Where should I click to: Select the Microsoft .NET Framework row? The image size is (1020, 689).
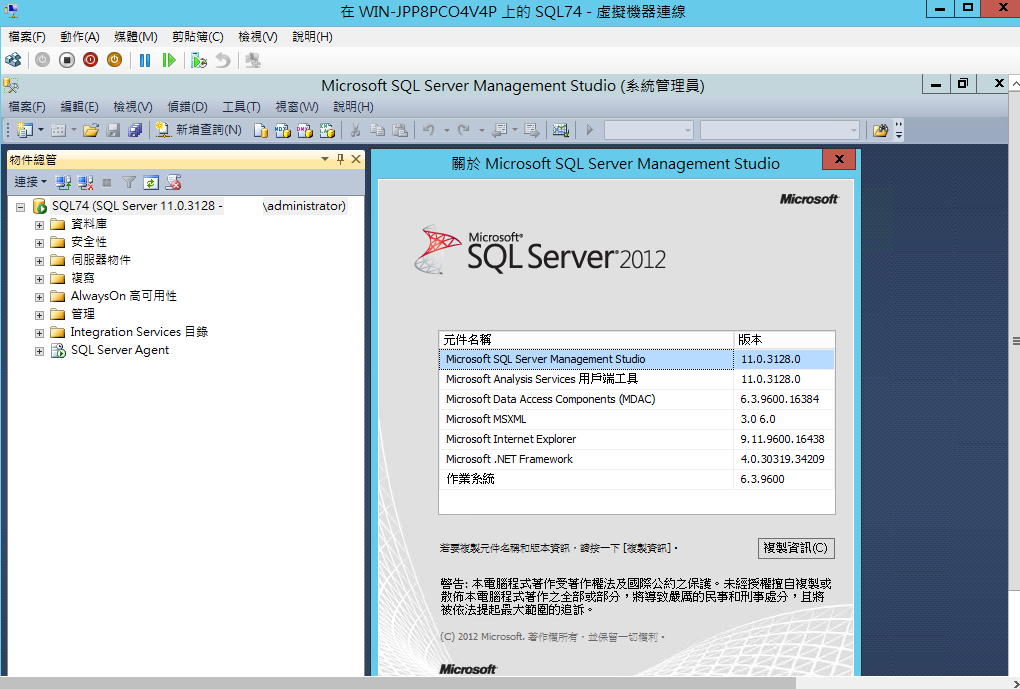pos(636,459)
